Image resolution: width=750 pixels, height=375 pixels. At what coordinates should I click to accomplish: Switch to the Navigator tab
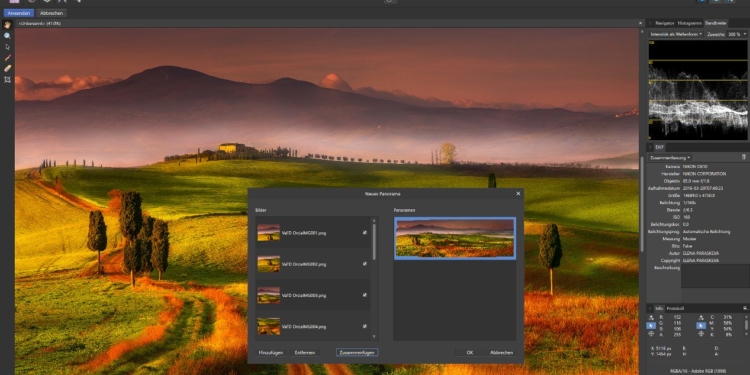click(x=664, y=23)
